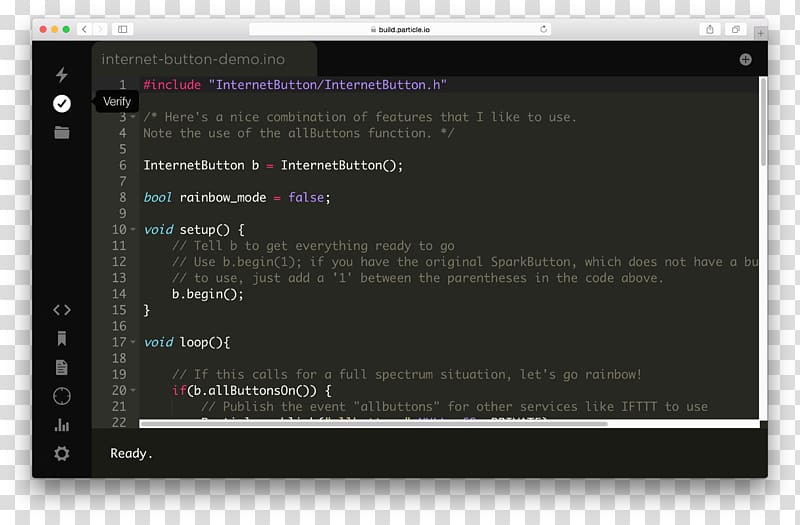
Task: Open the Settings gear icon
Action: coord(62,453)
